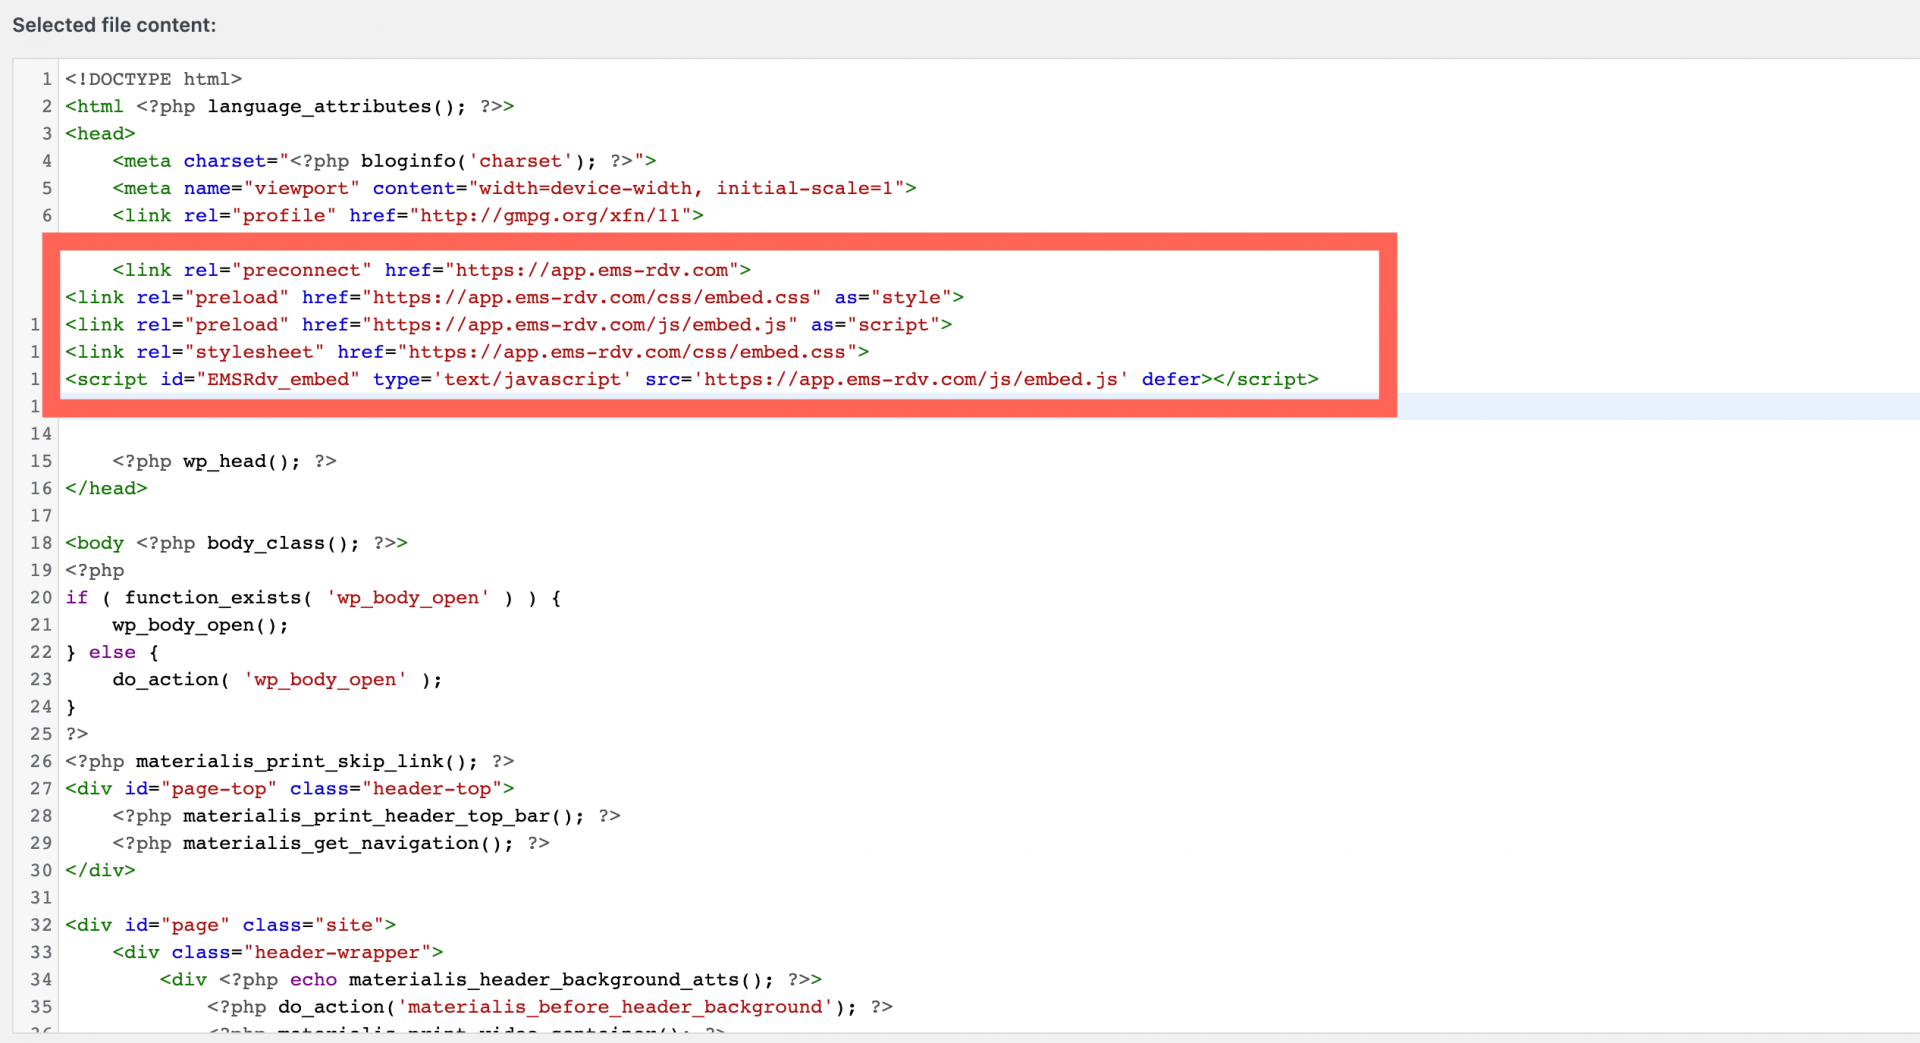
Task: Click the html language_attributes line
Action: point(289,106)
